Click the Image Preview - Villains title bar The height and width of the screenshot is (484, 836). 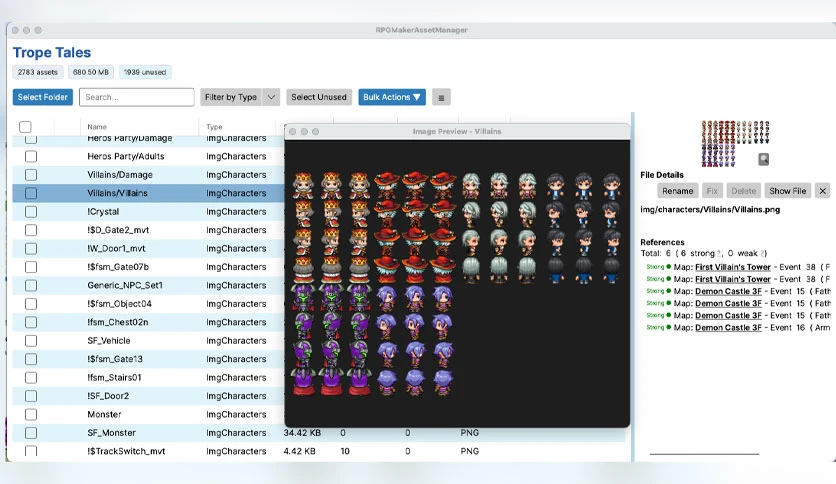tap(457, 131)
